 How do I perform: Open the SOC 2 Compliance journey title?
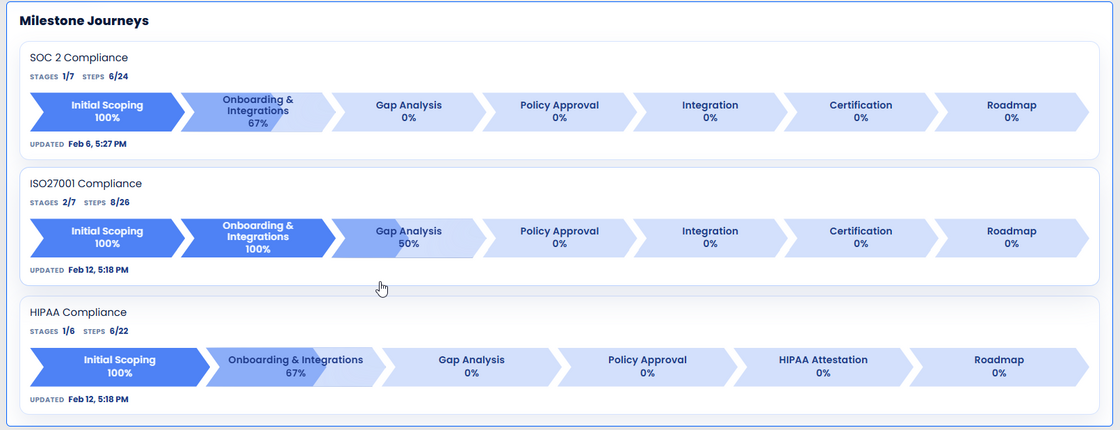[x=79, y=58]
